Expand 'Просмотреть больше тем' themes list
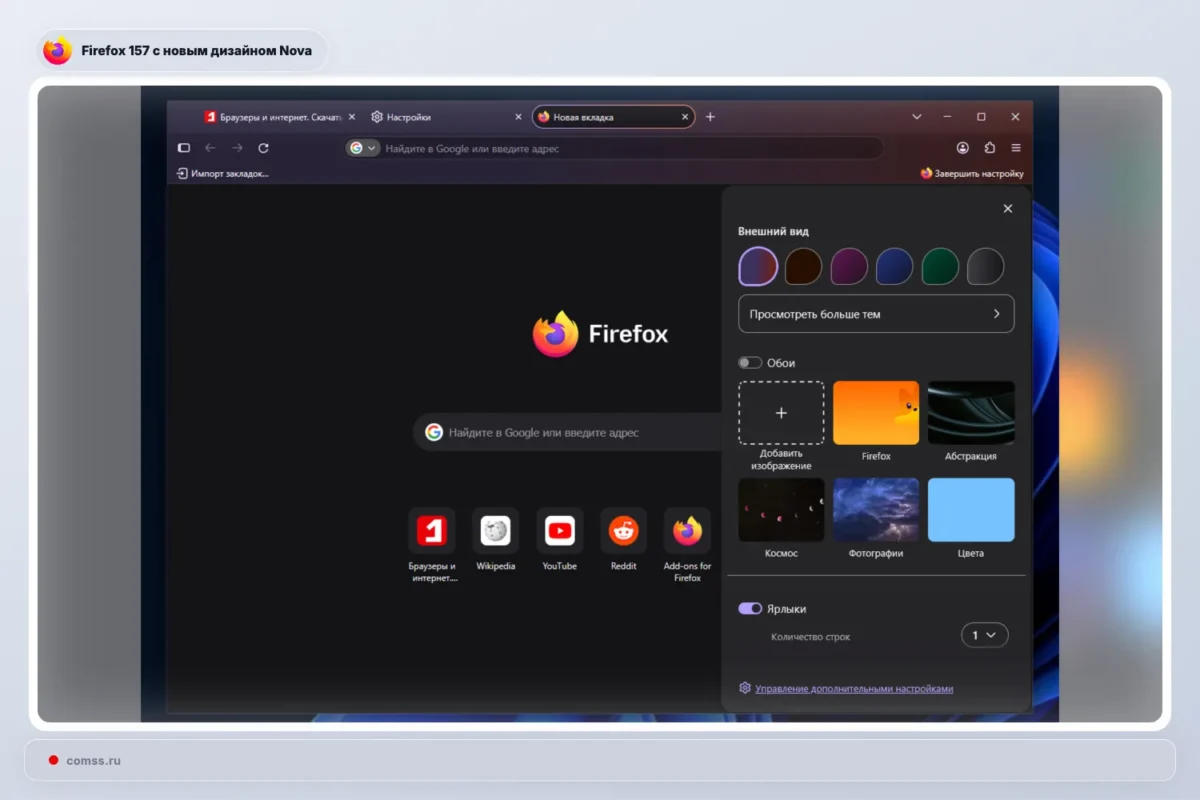The width and height of the screenshot is (1200, 800). (x=876, y=314)
